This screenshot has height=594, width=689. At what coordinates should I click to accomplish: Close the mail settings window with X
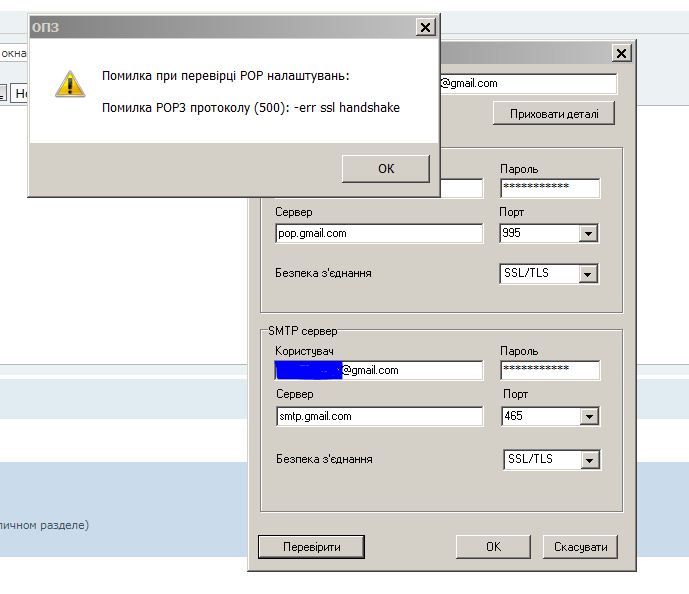(621, 53)
